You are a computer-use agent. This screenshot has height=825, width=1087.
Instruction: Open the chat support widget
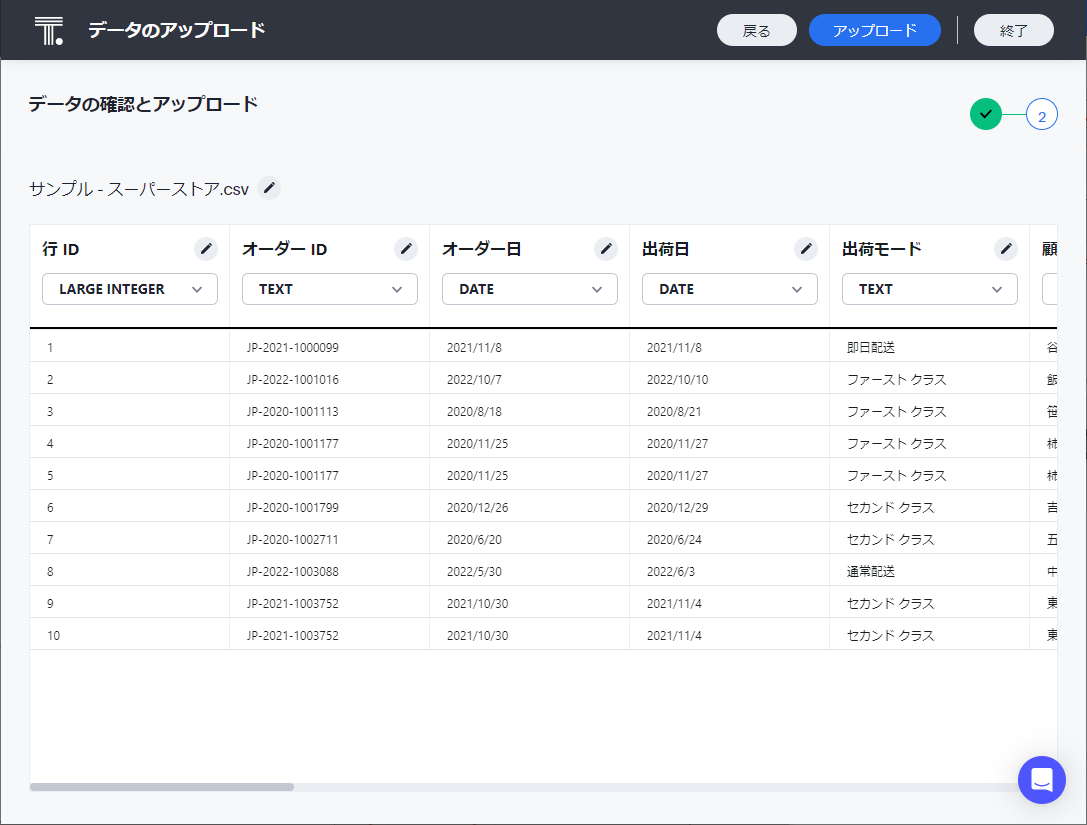click(x=1042, y=780)
